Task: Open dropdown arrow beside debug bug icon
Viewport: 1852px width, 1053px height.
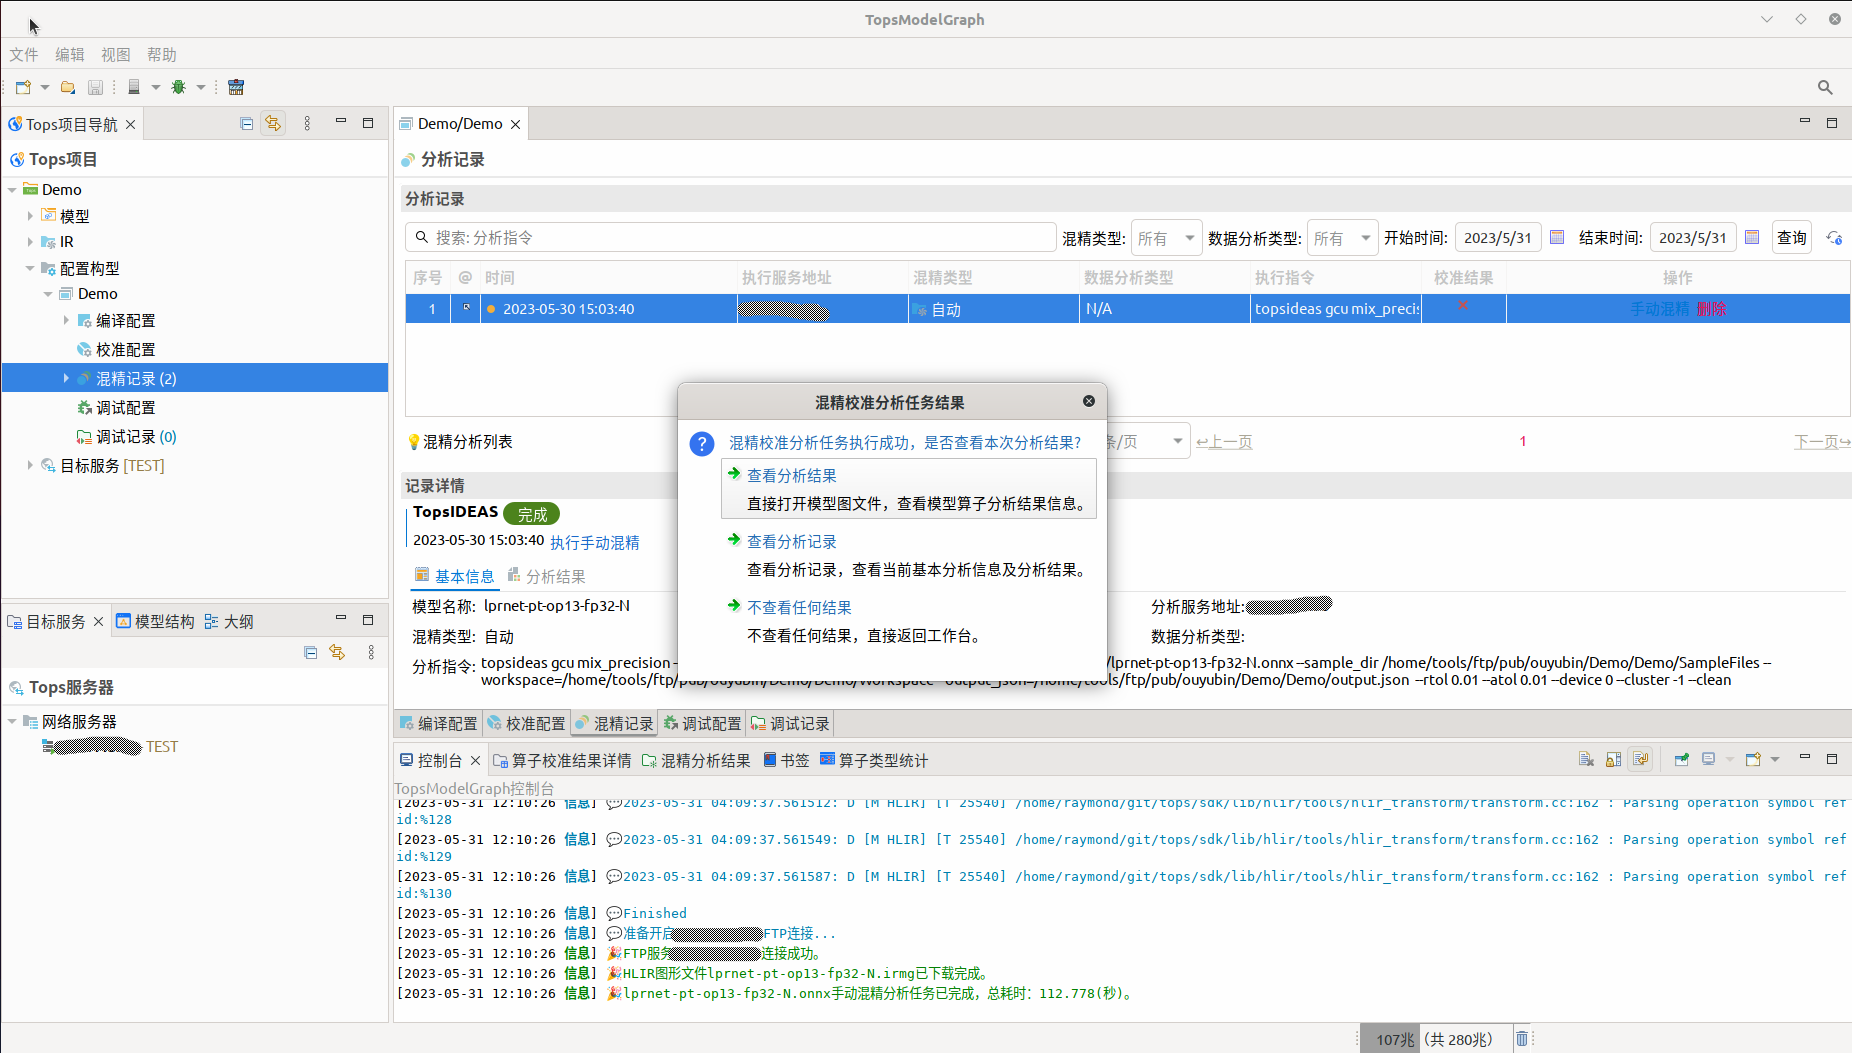Action: (201, 87)
